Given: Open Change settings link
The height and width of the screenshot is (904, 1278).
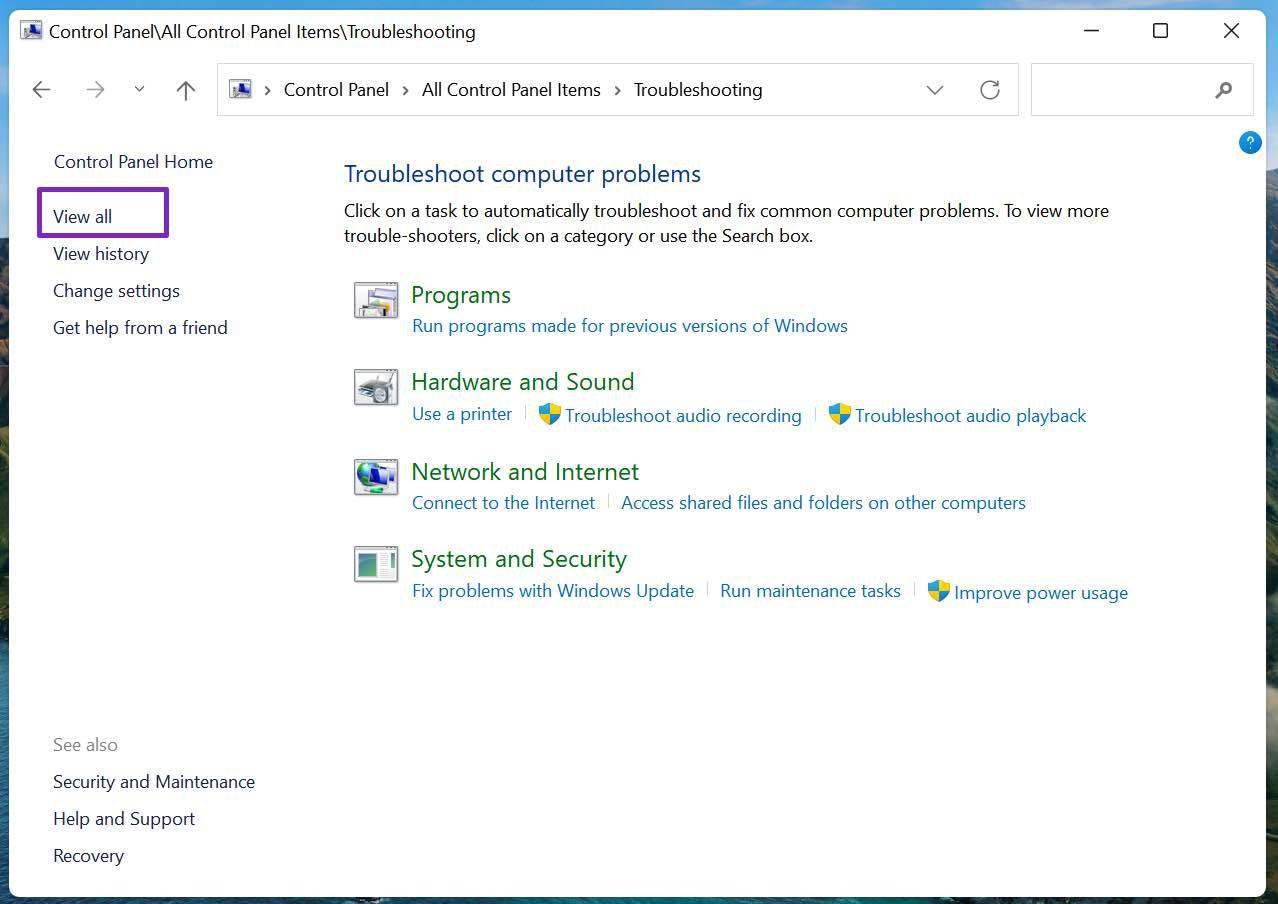Looking at the screenshot, I should pos(116,291).
